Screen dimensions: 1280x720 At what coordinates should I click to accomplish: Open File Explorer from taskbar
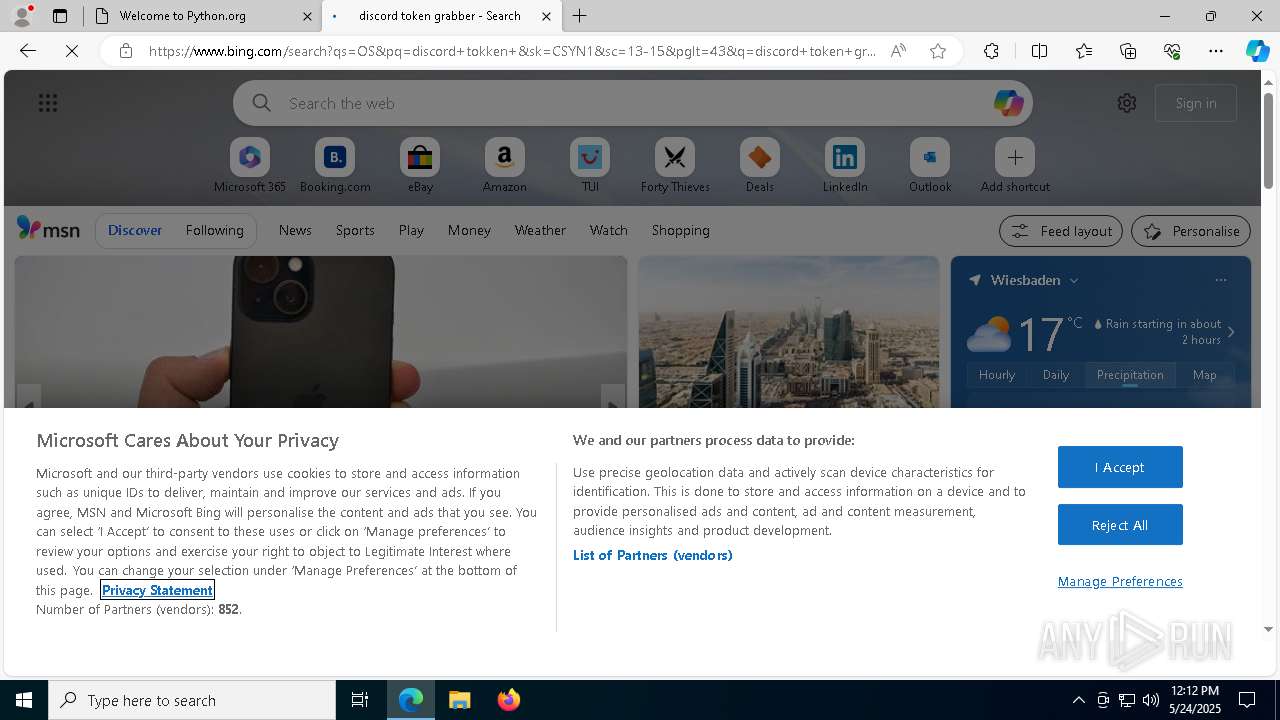(x=460, y=700)
